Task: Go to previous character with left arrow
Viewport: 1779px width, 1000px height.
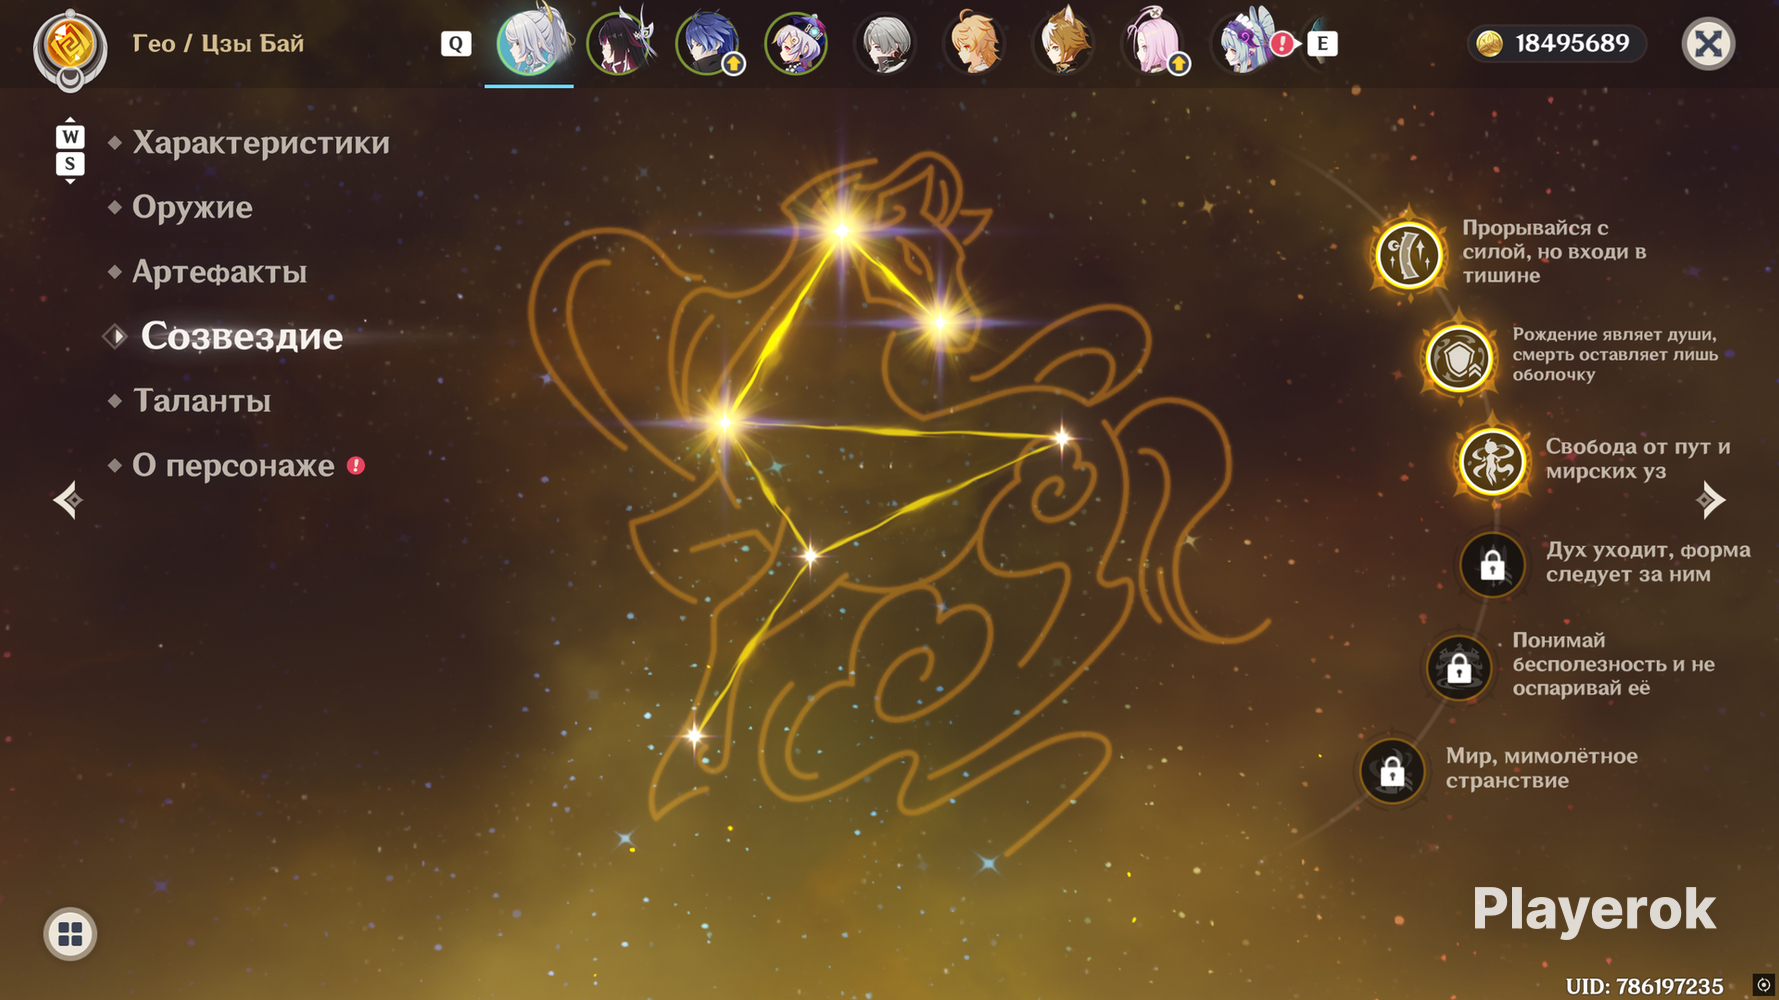Action: pyautogui.click(x=68, y=500)
